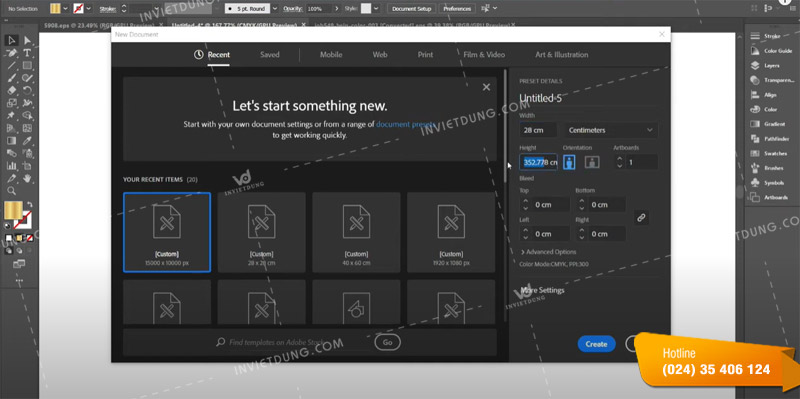
Task: Open the Transparency panel
Action: 771,80
